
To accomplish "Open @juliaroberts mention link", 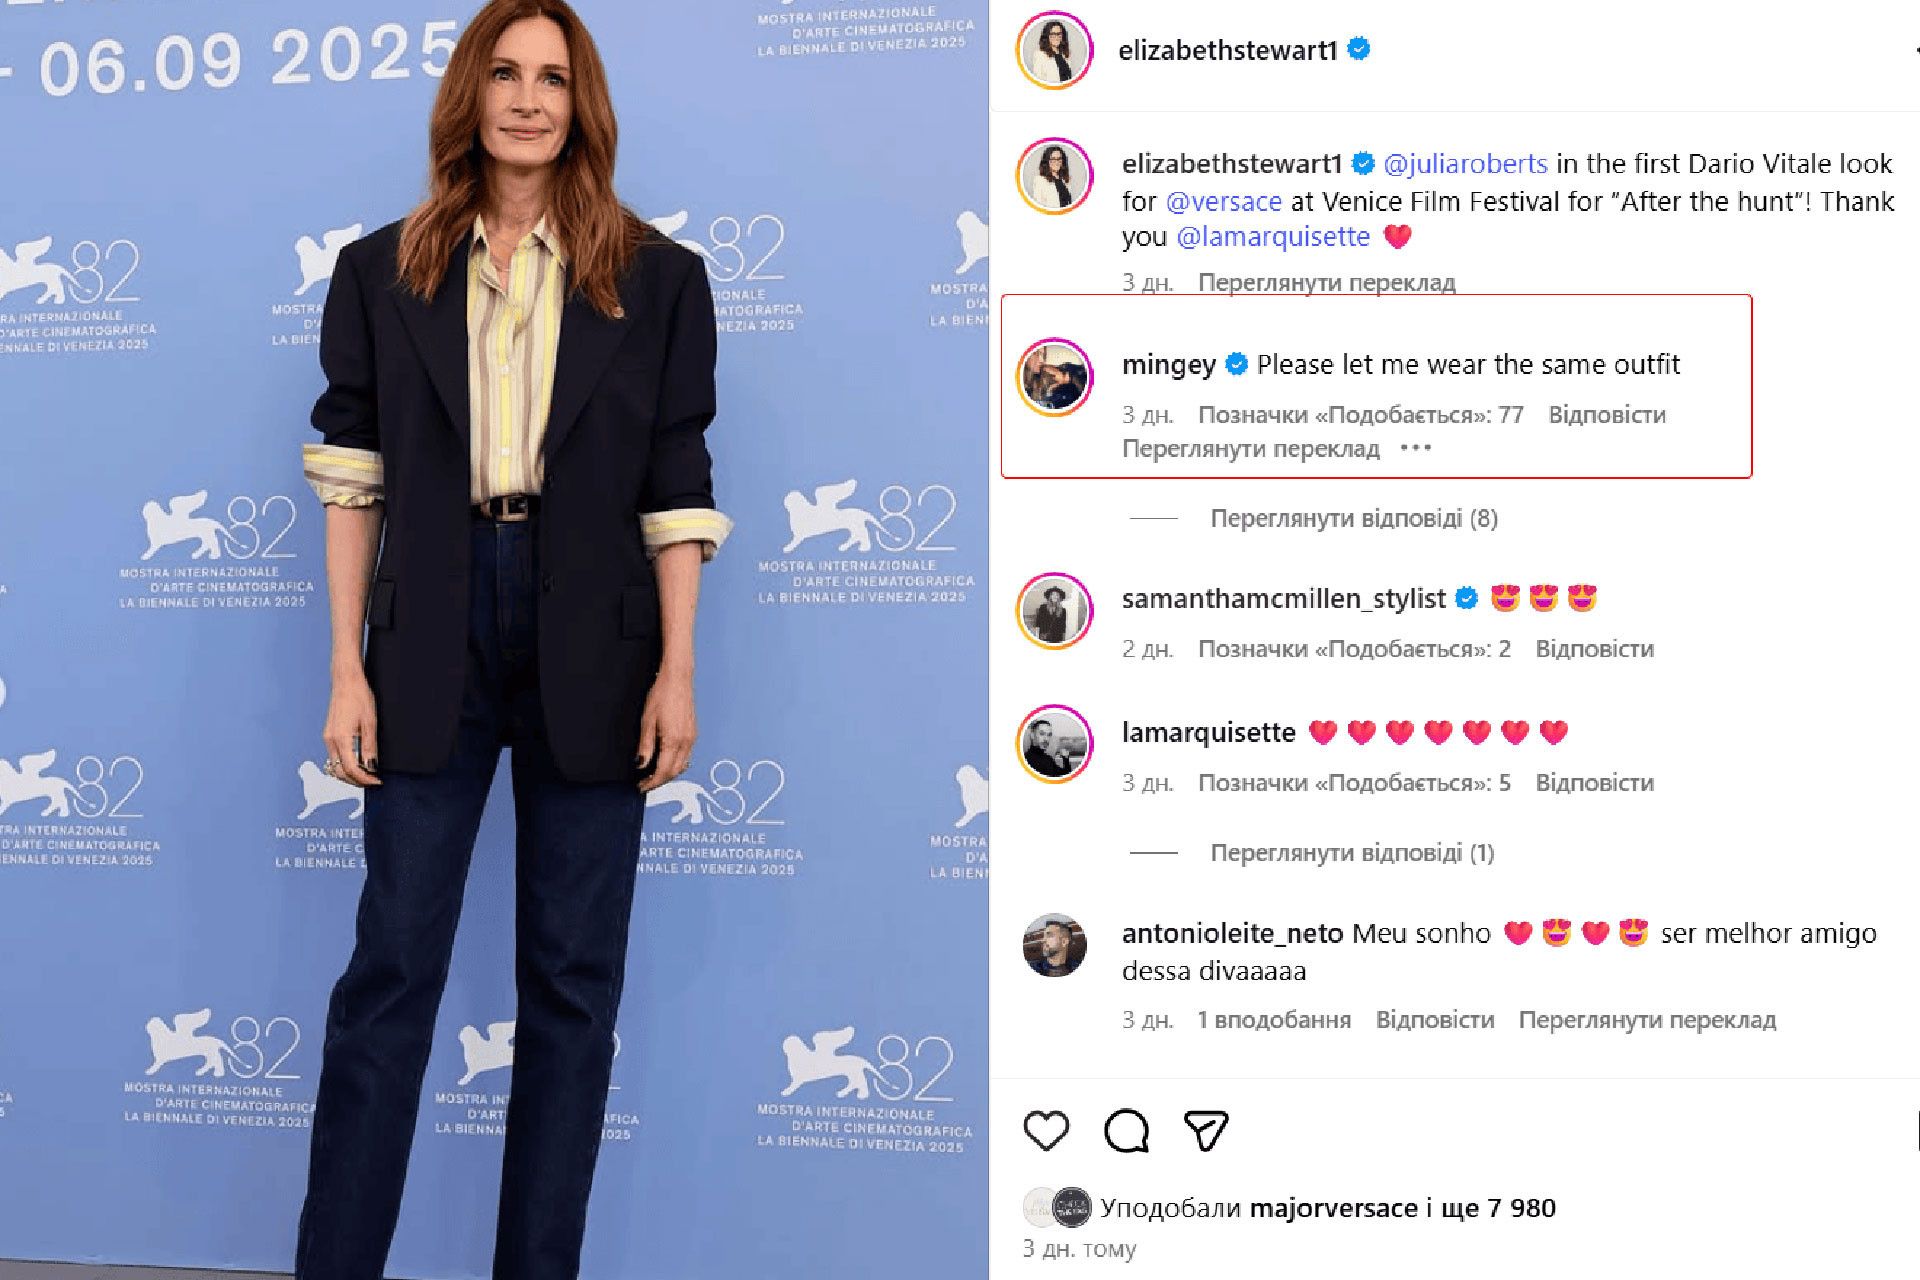I will [1465, 164].
